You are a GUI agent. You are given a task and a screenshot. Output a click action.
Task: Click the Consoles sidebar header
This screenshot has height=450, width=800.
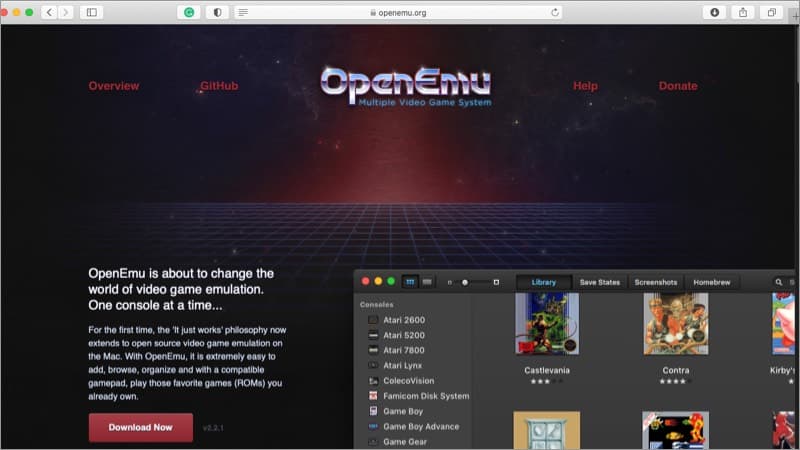[x=377, y=305]
